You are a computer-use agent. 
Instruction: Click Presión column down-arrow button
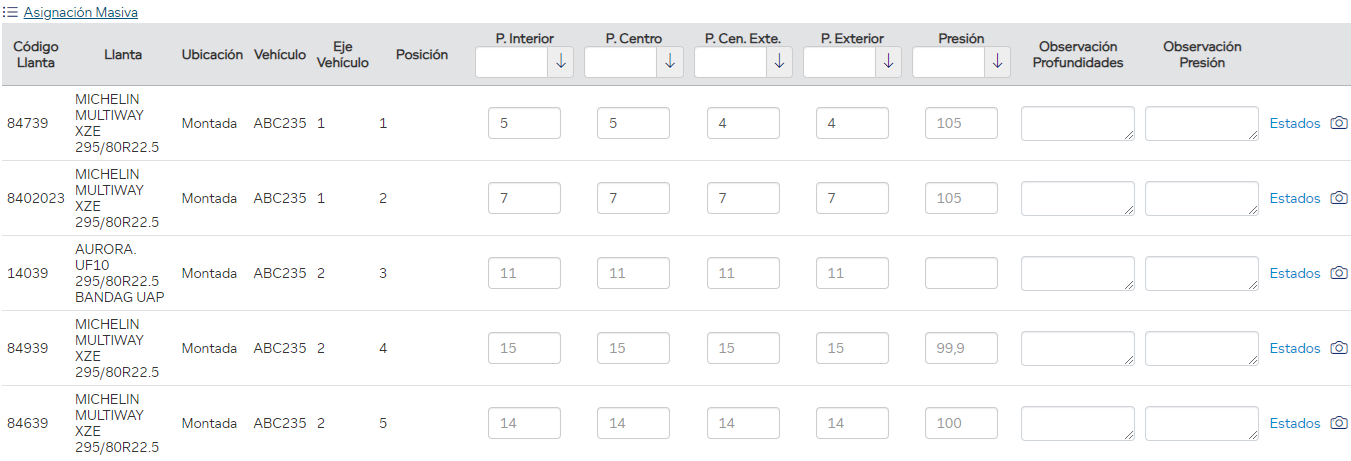pos(997,62)
